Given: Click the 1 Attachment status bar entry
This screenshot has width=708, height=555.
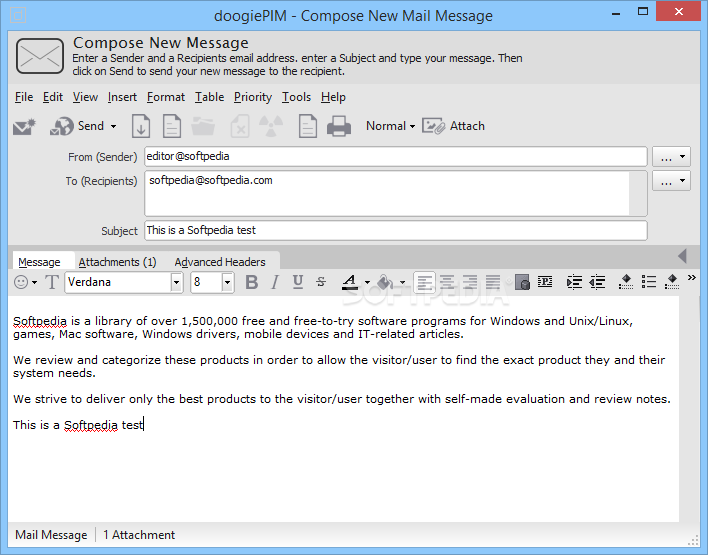Looking at the screenshot, I should point(139,535).
